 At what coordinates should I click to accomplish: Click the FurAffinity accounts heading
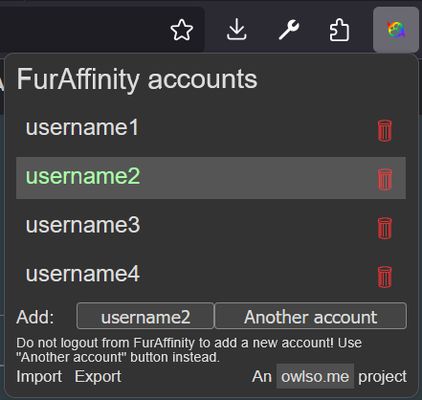(x=137, y=80)
